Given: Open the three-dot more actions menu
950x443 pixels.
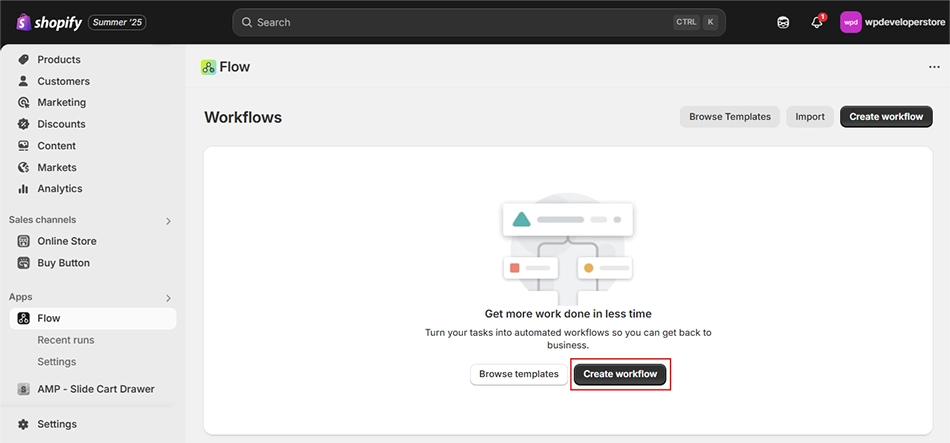Looking at the screenshot, I should pos(934,67).
